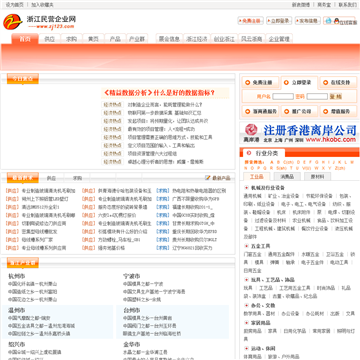
Task: Click the orange circle icon on 免费注册 panel button
Action: point(247,82)
